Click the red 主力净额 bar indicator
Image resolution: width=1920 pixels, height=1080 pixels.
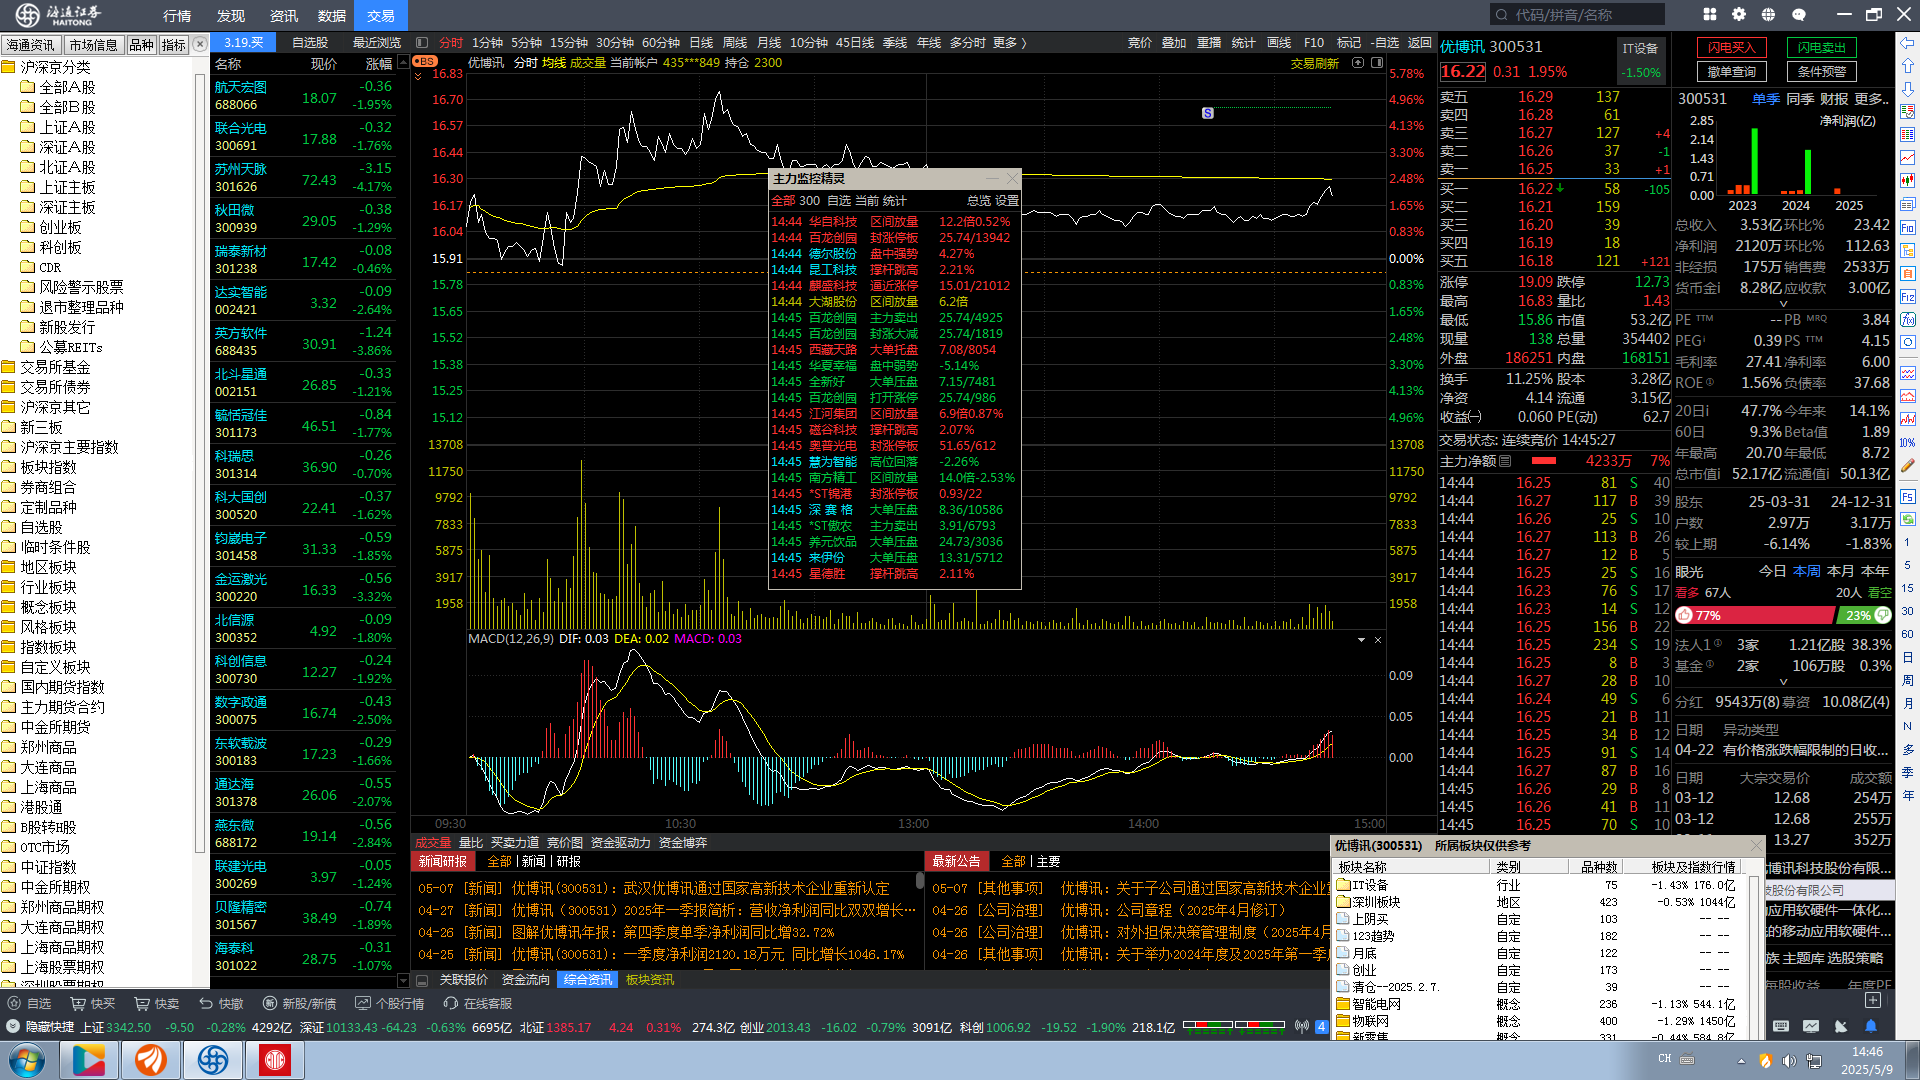tap(1544, 461)
